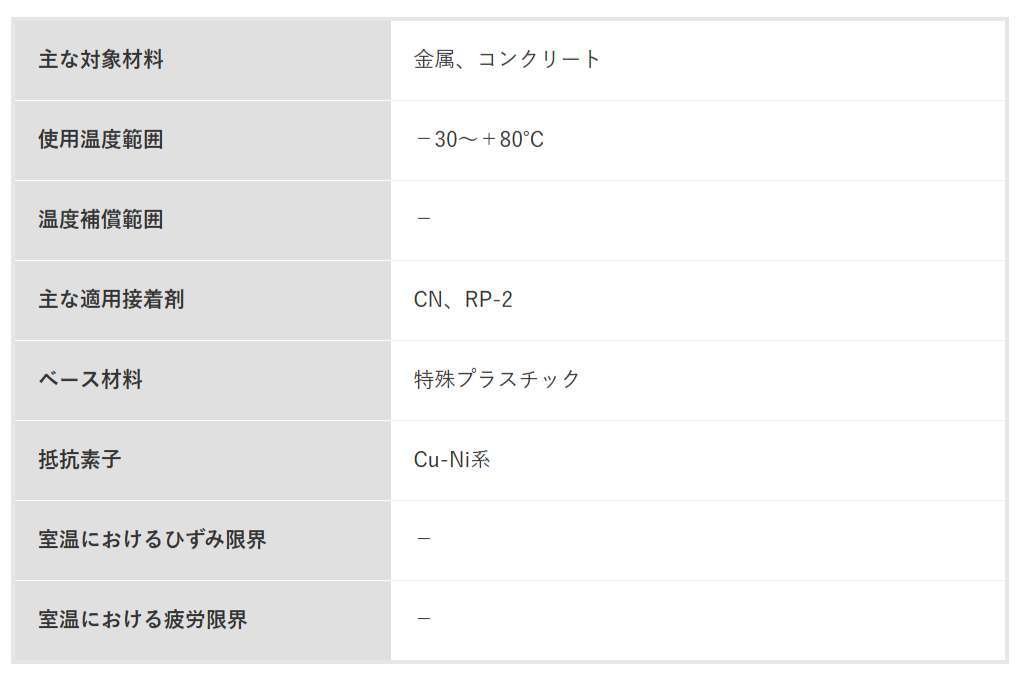
Task: Click the dash value beside ひずみ限界
Action: click(x=424, y=539)
